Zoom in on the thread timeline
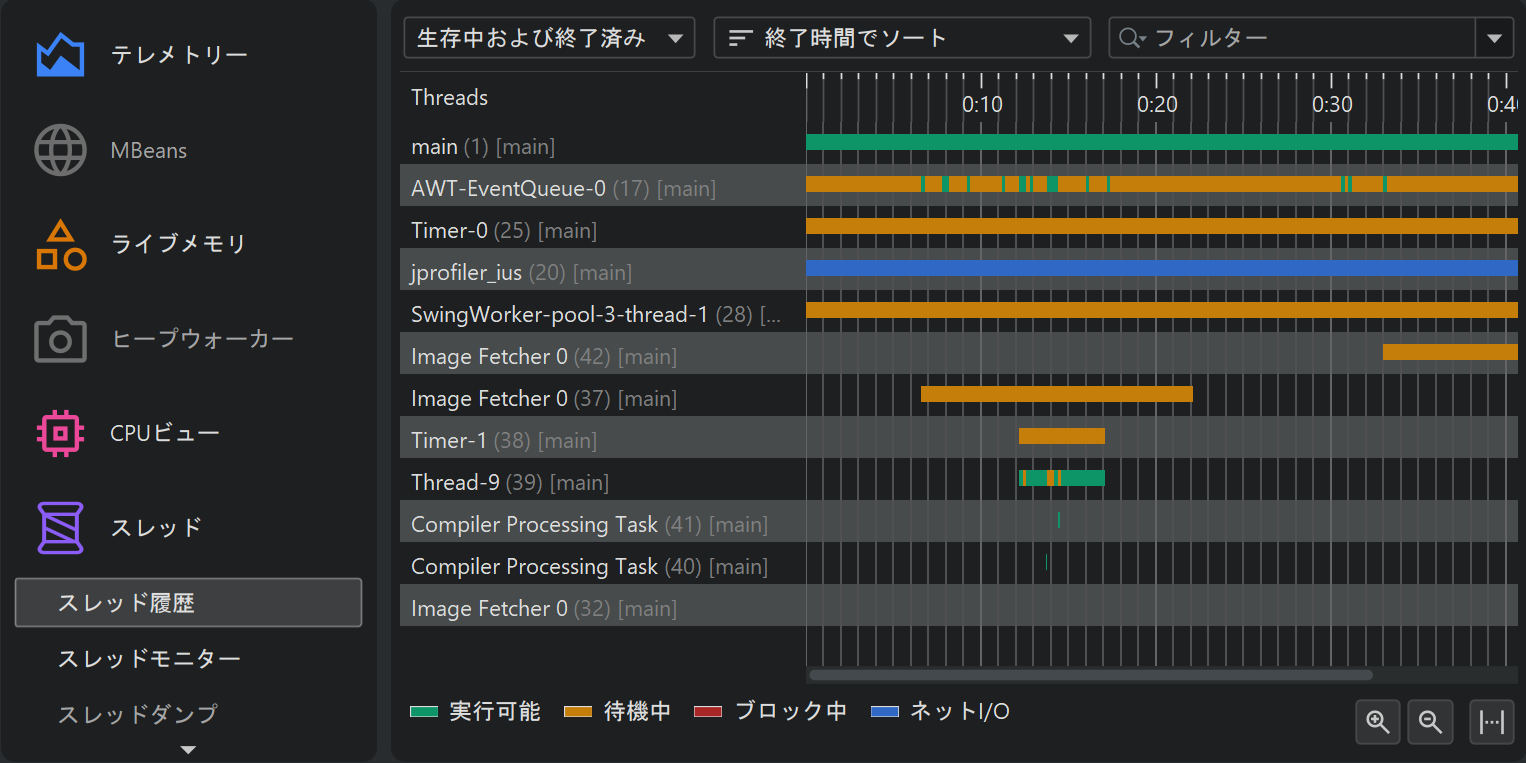Image resolution: width=1526 pixels, height=763 pixels. (1378, 722)
